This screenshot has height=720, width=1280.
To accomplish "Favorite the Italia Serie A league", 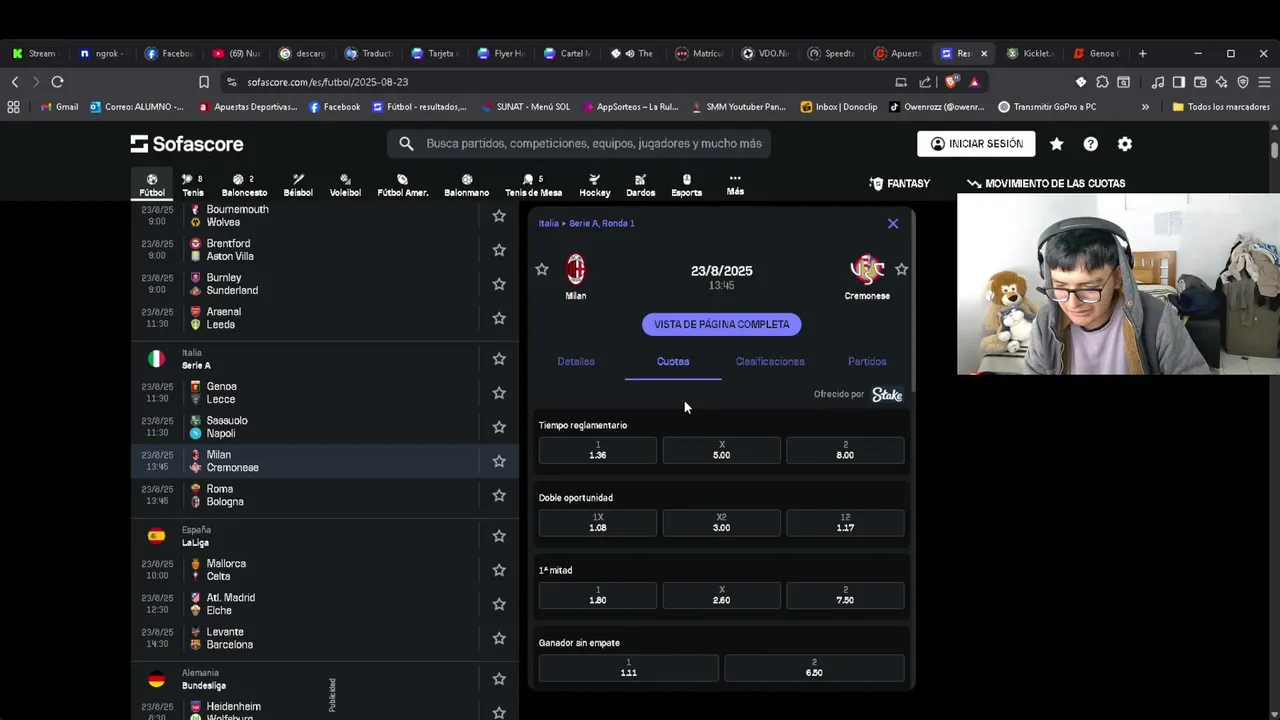I will [x=499, y=359].
